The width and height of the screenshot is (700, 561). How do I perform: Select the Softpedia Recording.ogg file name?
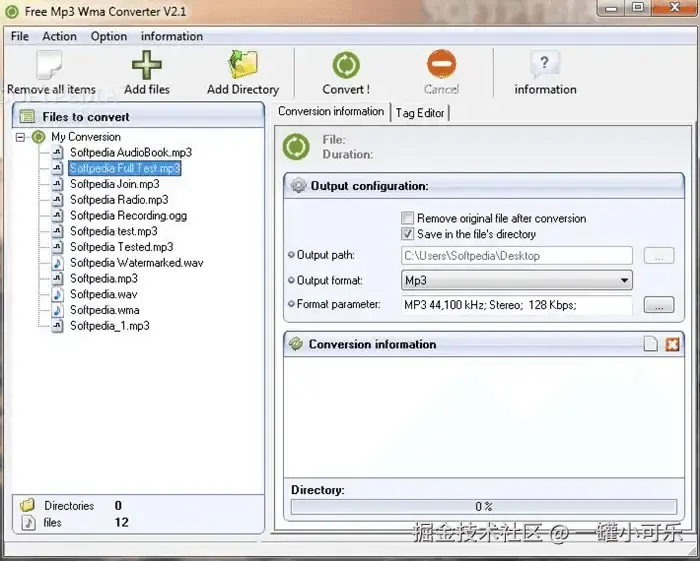coord(129,216)
